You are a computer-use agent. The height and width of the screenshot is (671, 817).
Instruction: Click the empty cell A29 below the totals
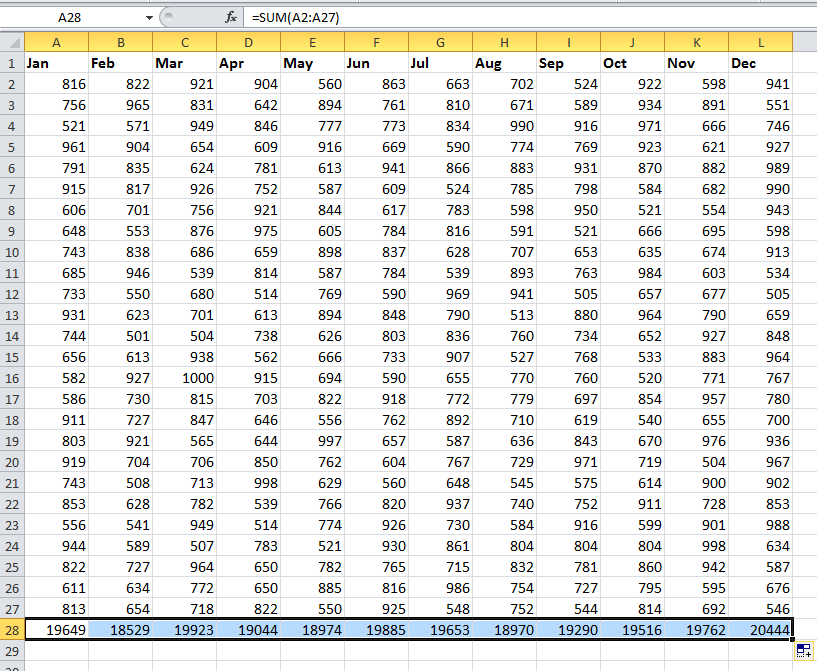click(x=56, y=650)
